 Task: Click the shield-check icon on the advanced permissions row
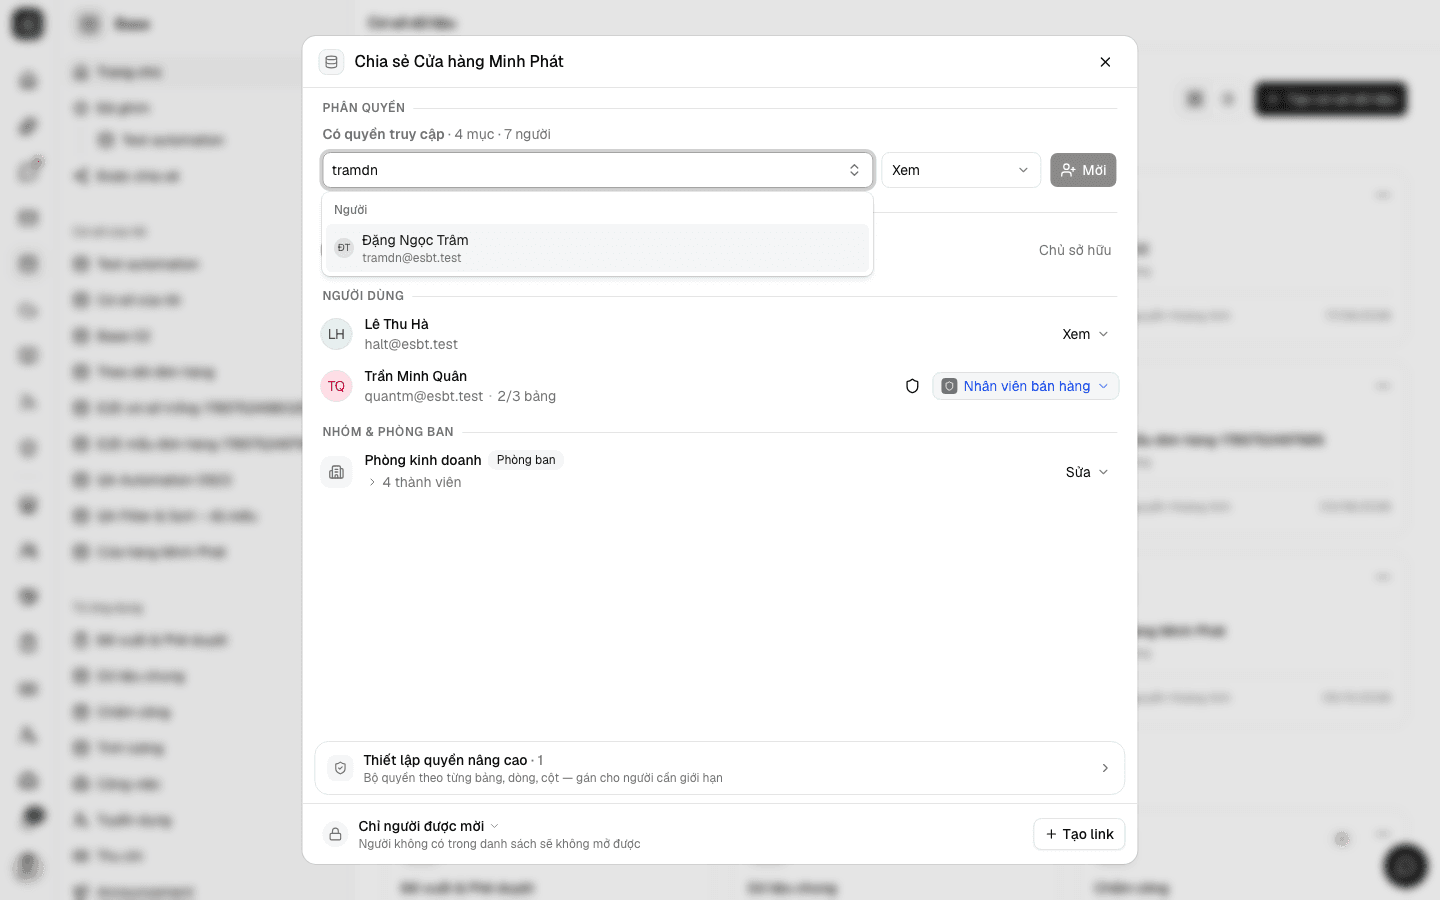340,768
